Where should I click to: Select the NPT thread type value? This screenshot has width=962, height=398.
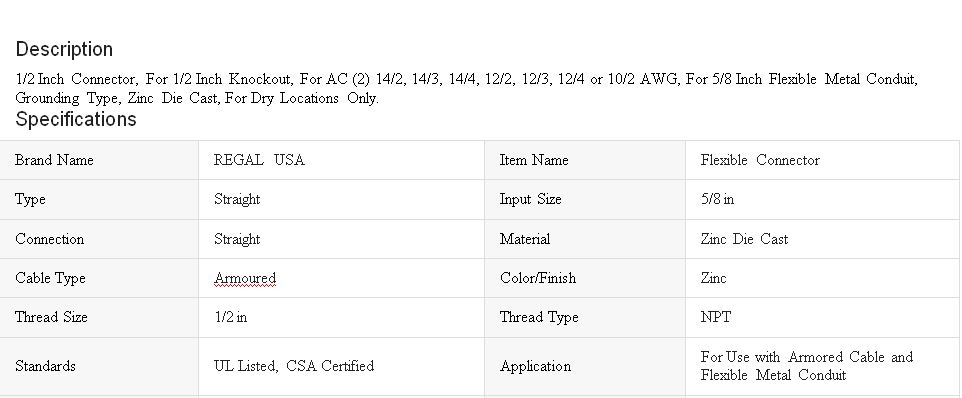coord(715,317)
